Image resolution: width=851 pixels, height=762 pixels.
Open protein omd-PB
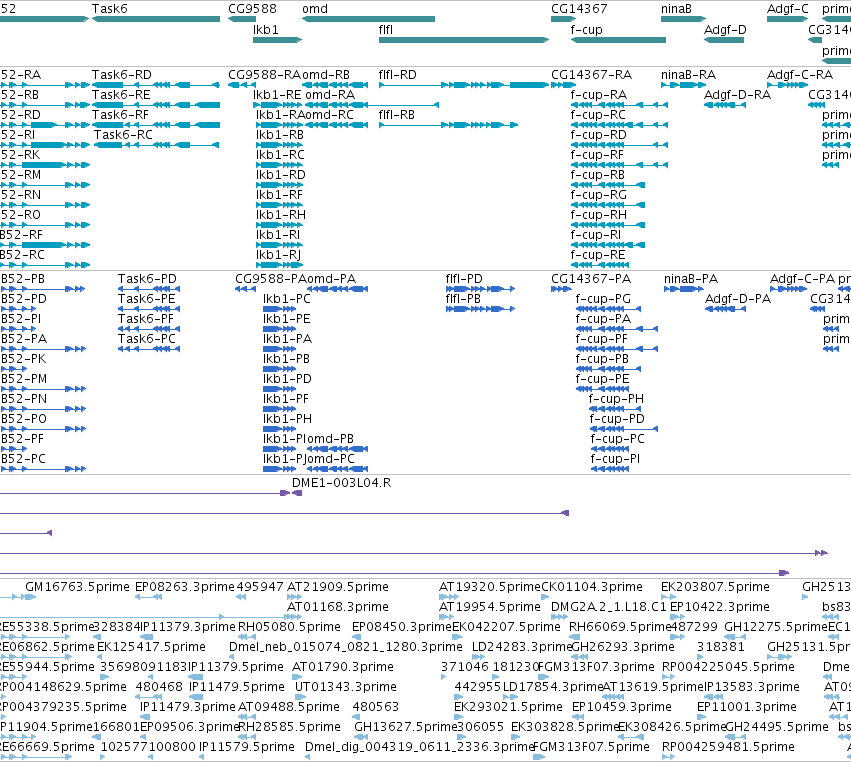pos(329,439)
